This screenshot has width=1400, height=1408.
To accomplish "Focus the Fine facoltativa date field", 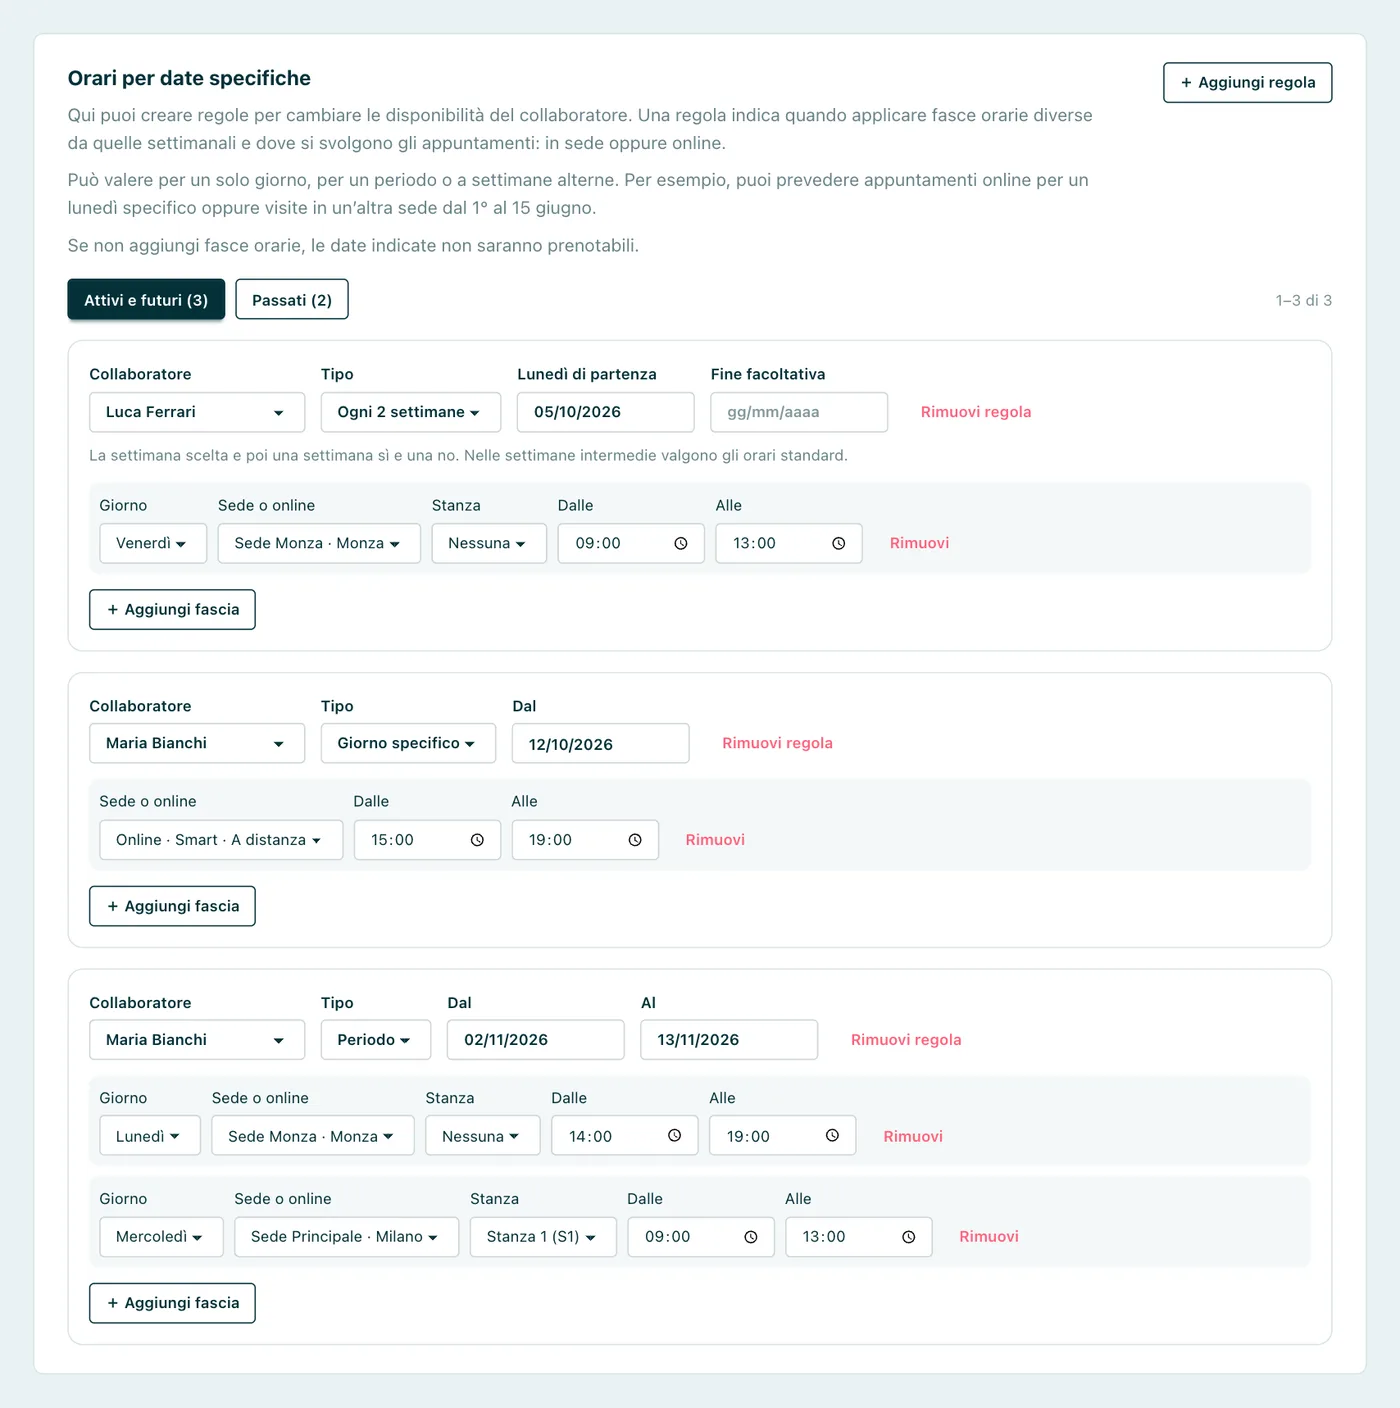I will pos(799,412).
